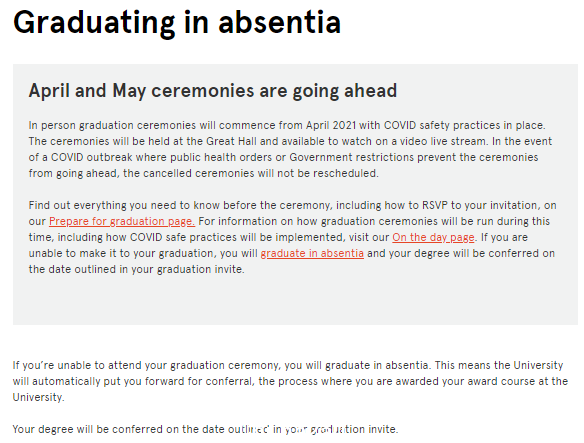Click the words "Great Hall" in the notice
The width and height of the screenshot is (584, 443).
pyautogui.click(x=231, y=142)
